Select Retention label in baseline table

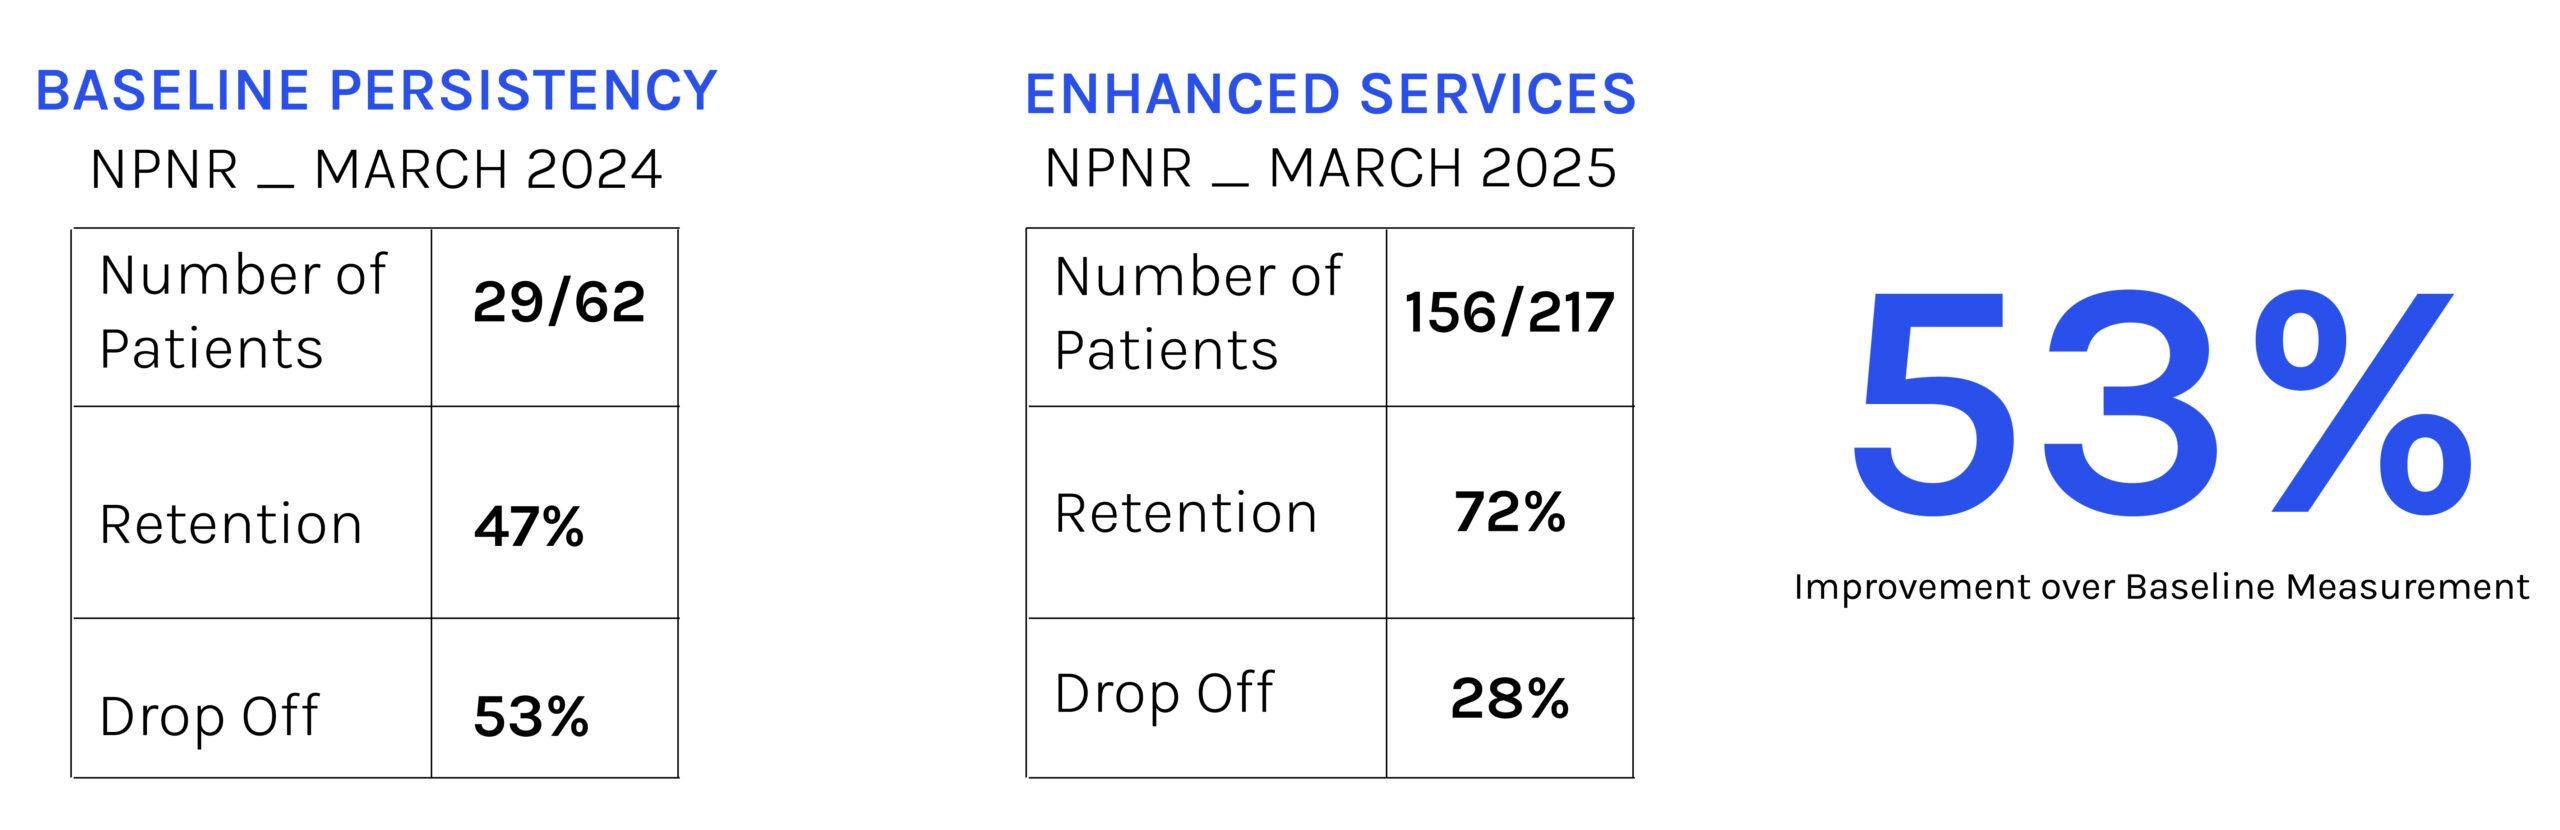pyautogui.click(x=231, y=524)
